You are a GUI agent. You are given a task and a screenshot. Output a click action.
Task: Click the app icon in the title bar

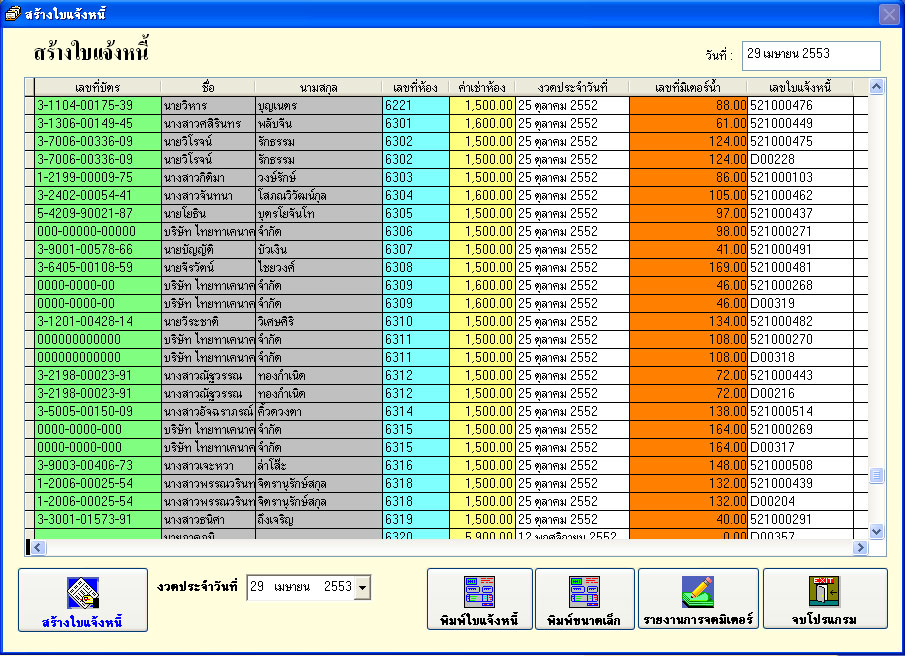point(12,13)
